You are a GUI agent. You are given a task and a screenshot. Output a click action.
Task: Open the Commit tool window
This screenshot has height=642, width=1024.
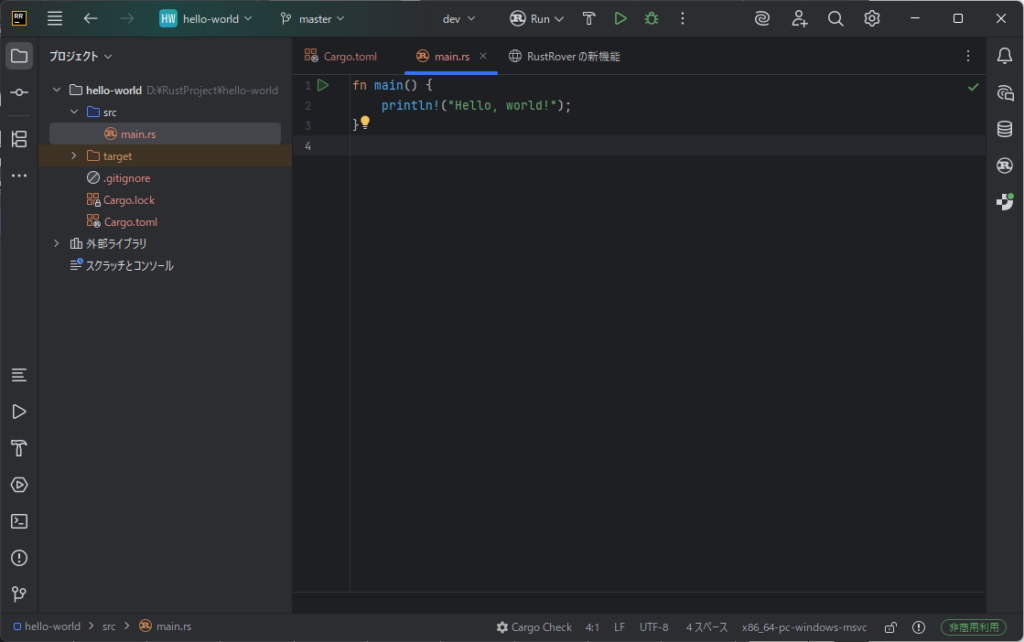click(19, 93)
